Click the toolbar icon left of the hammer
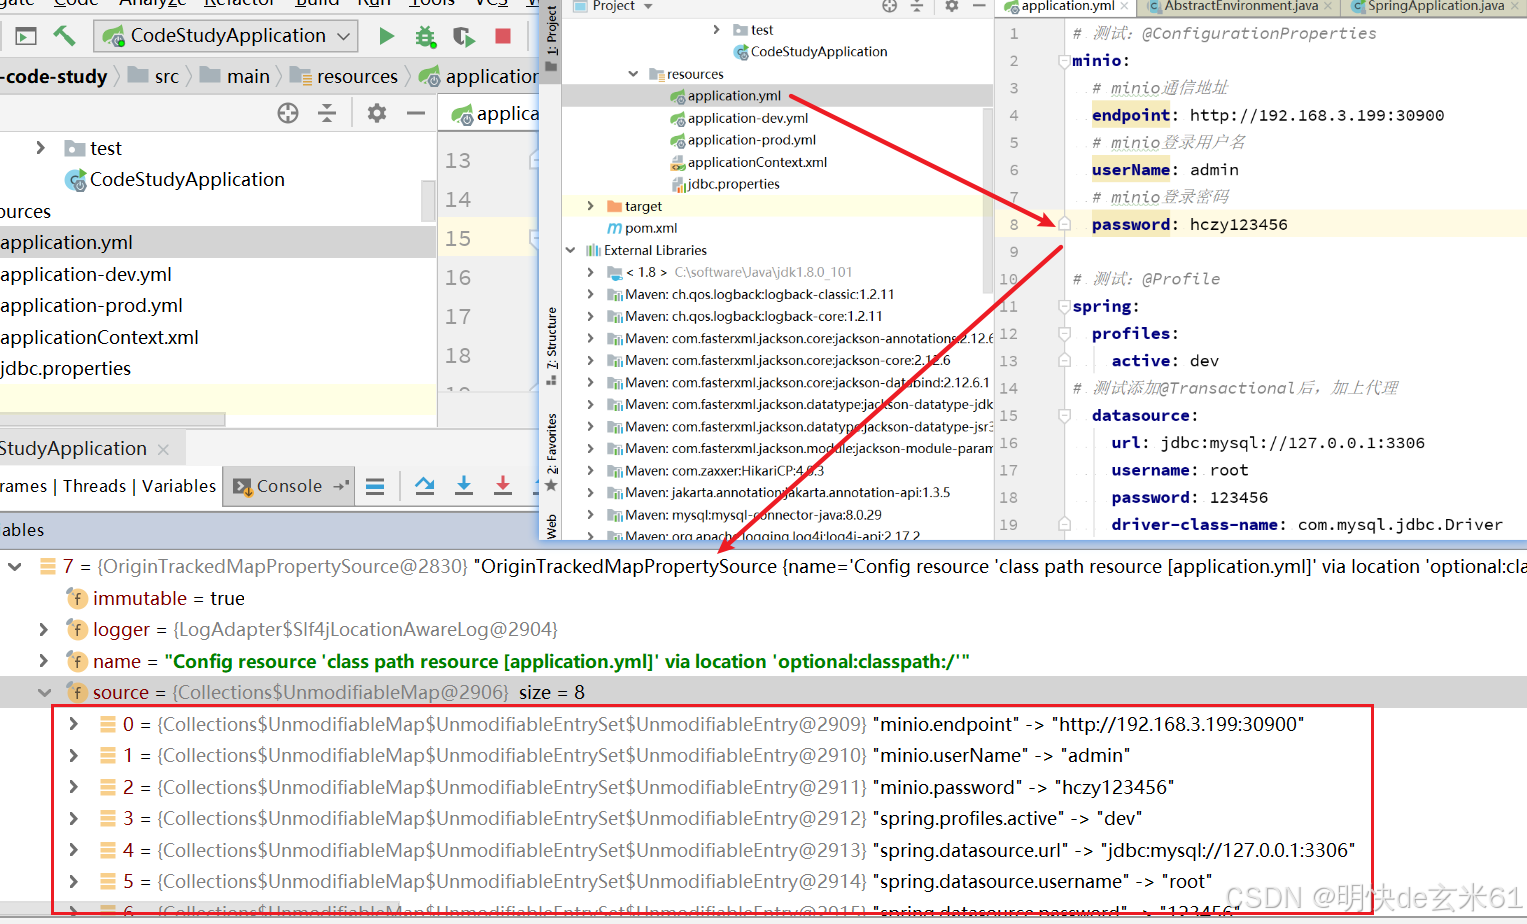 (26, 37)
